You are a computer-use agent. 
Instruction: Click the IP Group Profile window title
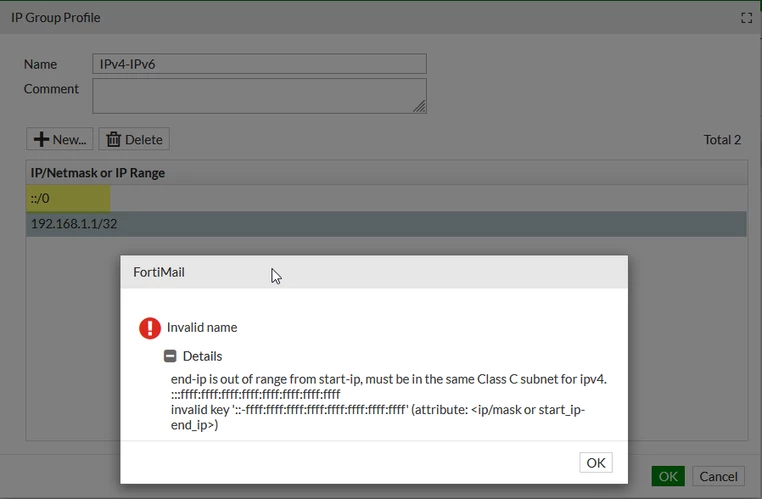tap(55, 17)
